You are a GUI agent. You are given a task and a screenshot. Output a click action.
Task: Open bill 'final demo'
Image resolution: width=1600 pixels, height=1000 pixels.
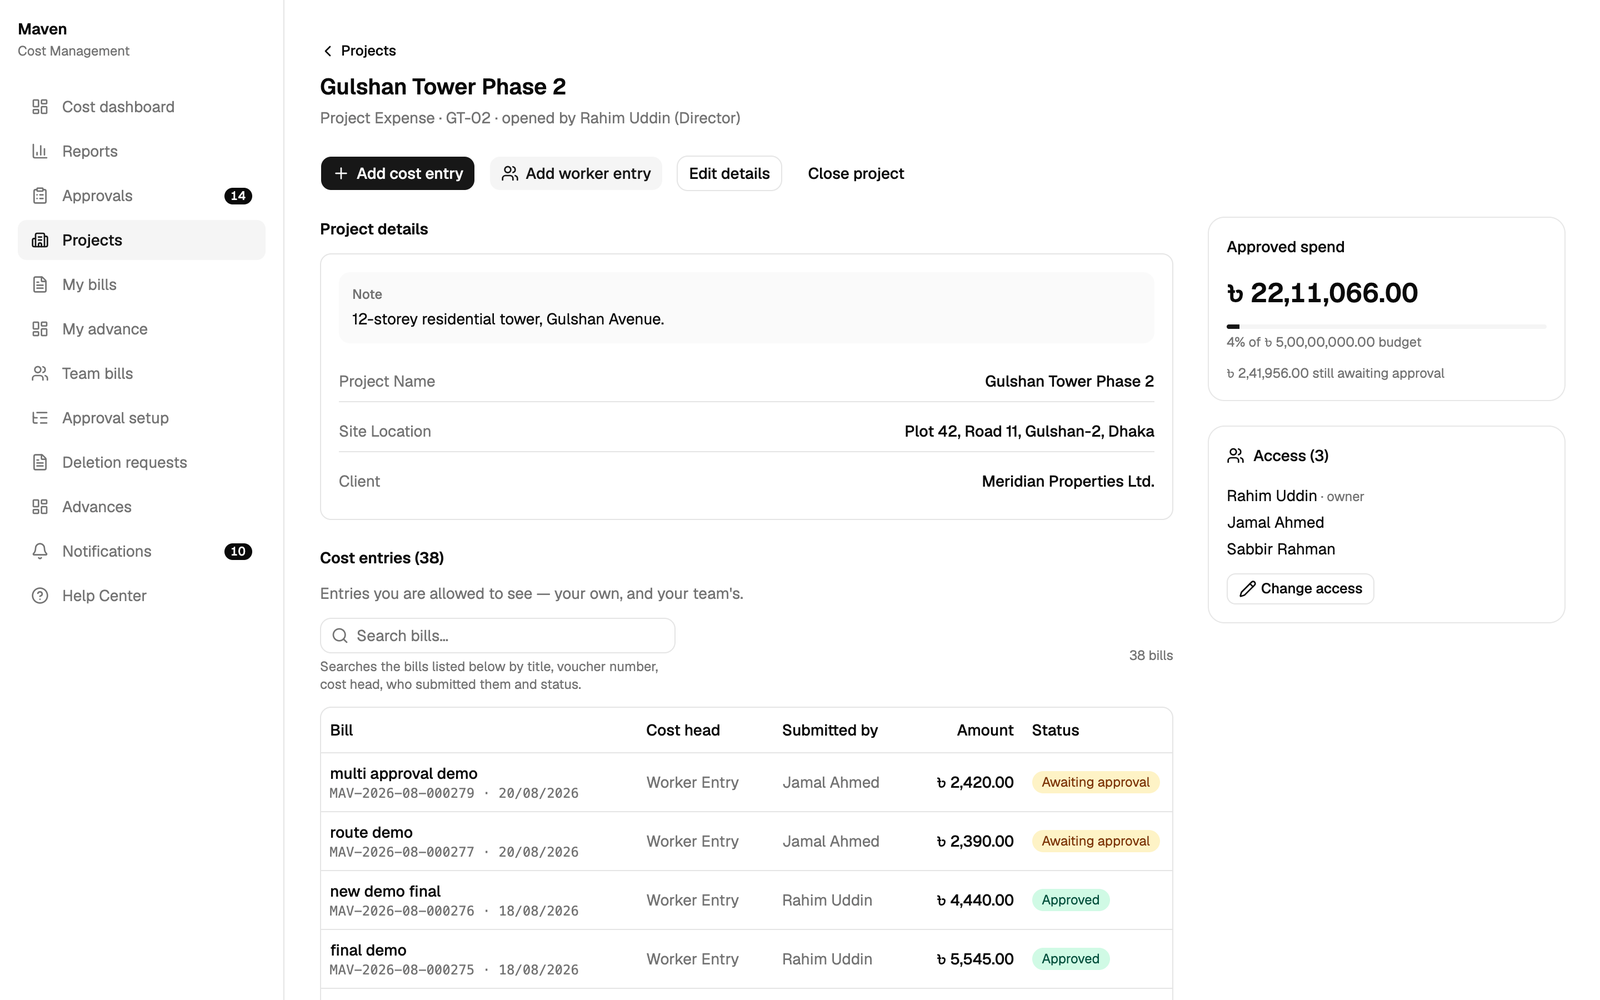[x=368, y=950]
